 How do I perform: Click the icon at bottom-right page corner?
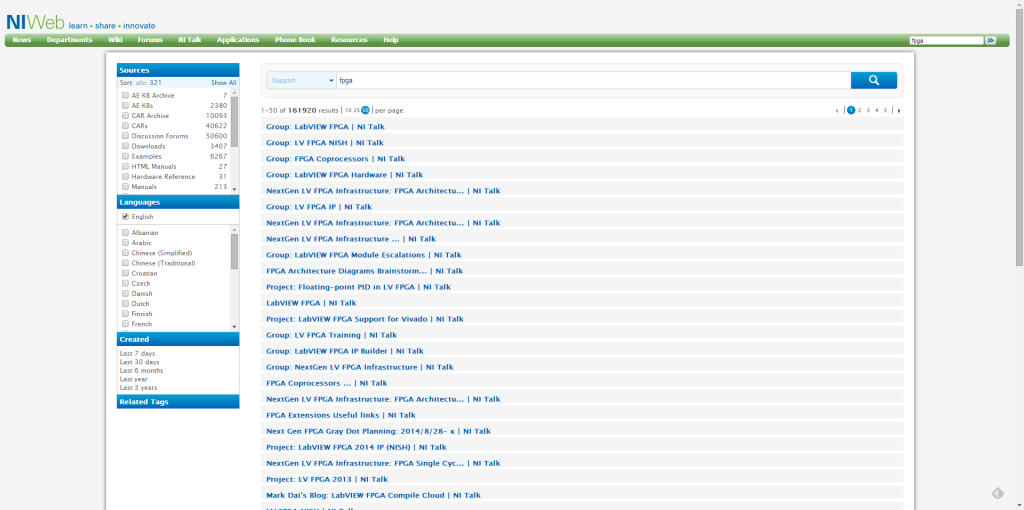coord(997,493)
